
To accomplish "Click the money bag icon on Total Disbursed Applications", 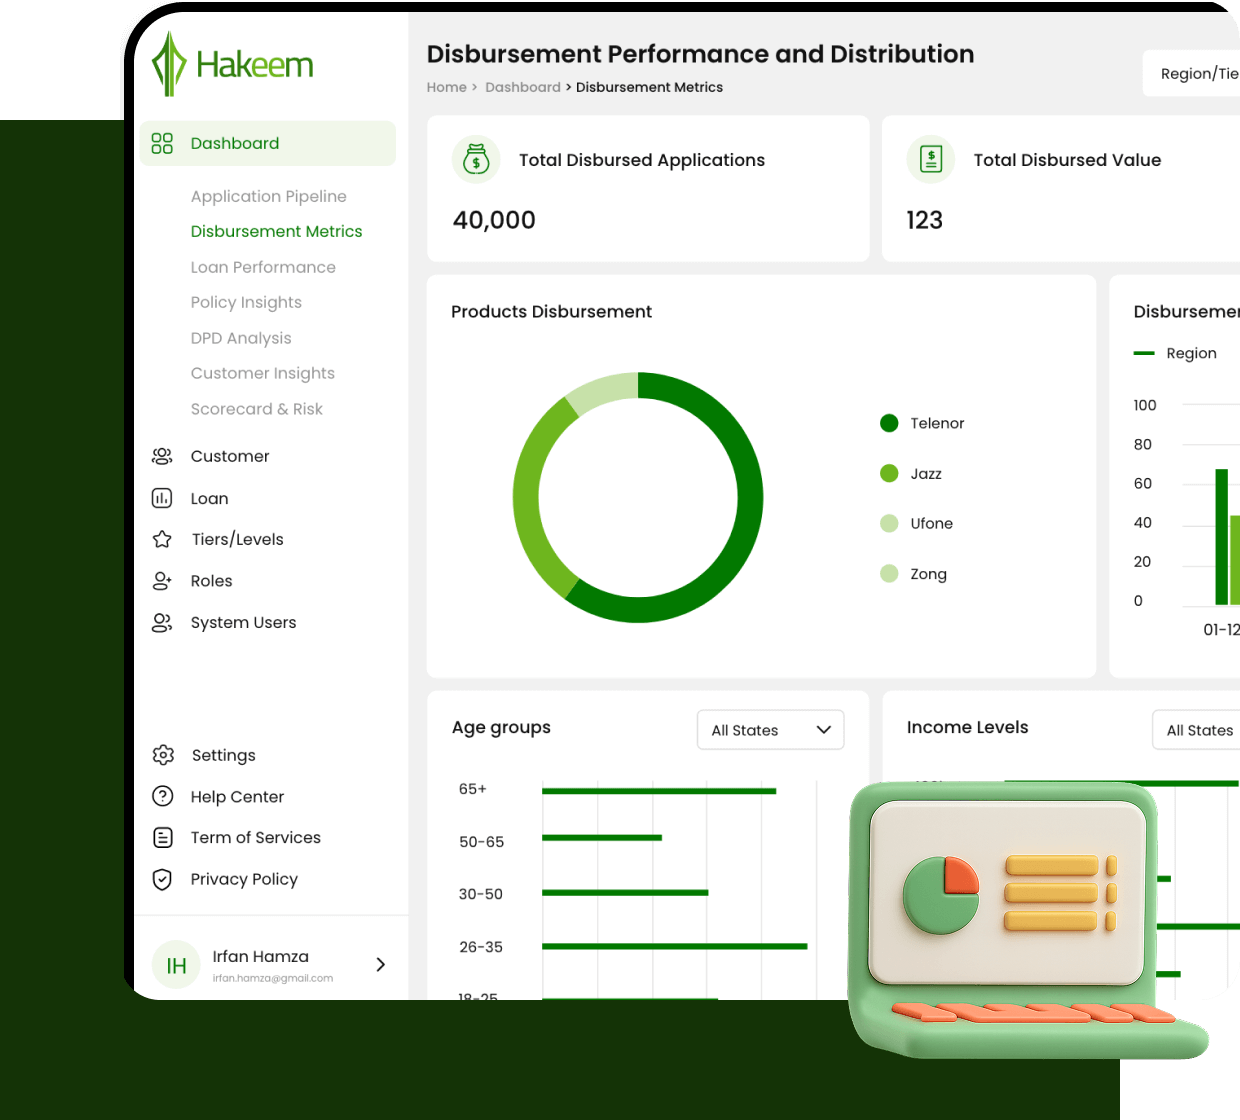I will click(475, 159).
